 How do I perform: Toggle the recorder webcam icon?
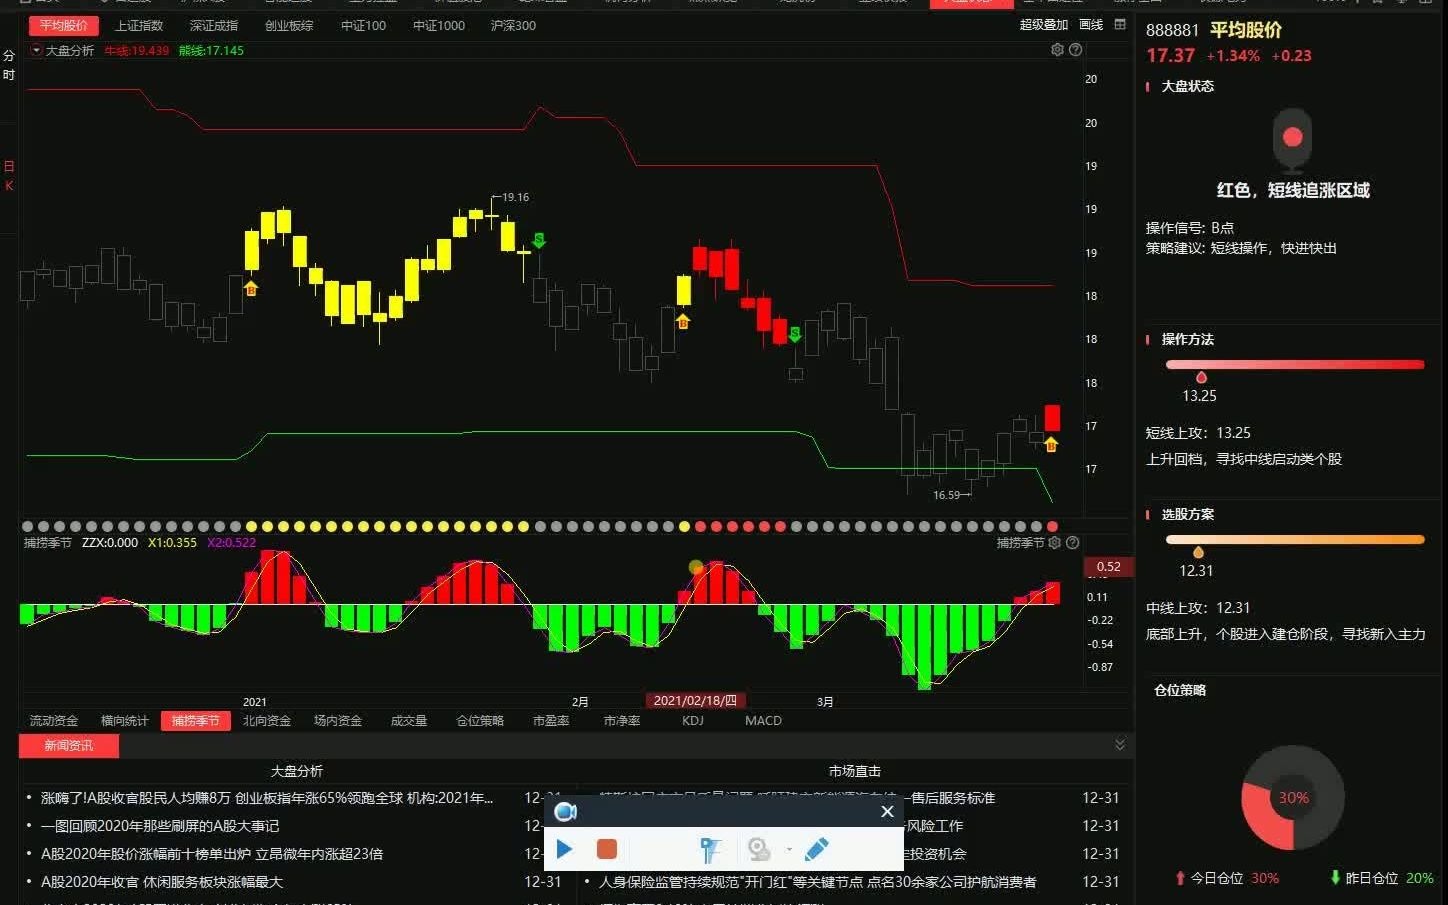click(x=759, y=849)
